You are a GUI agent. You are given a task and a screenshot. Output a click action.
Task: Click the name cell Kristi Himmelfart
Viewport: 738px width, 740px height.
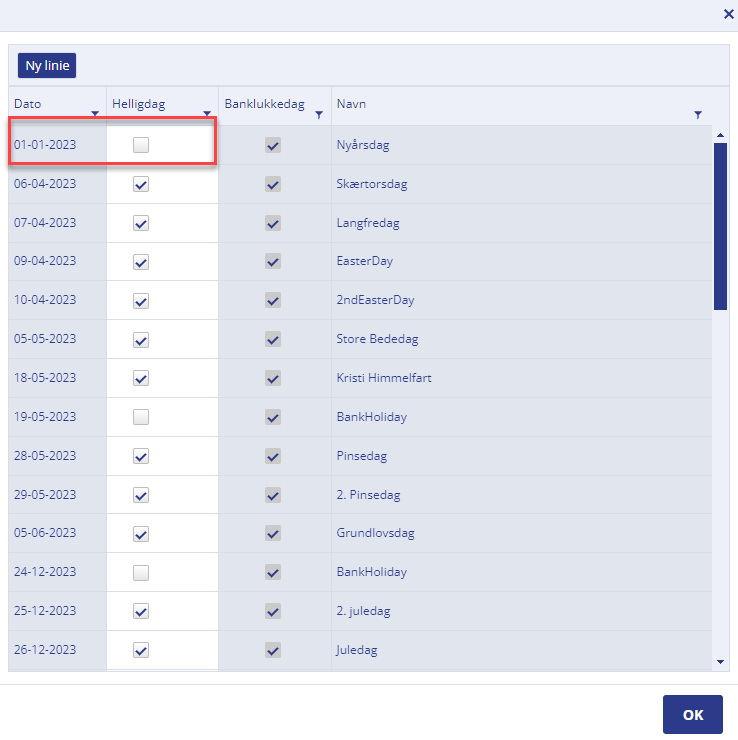point(521,378)
